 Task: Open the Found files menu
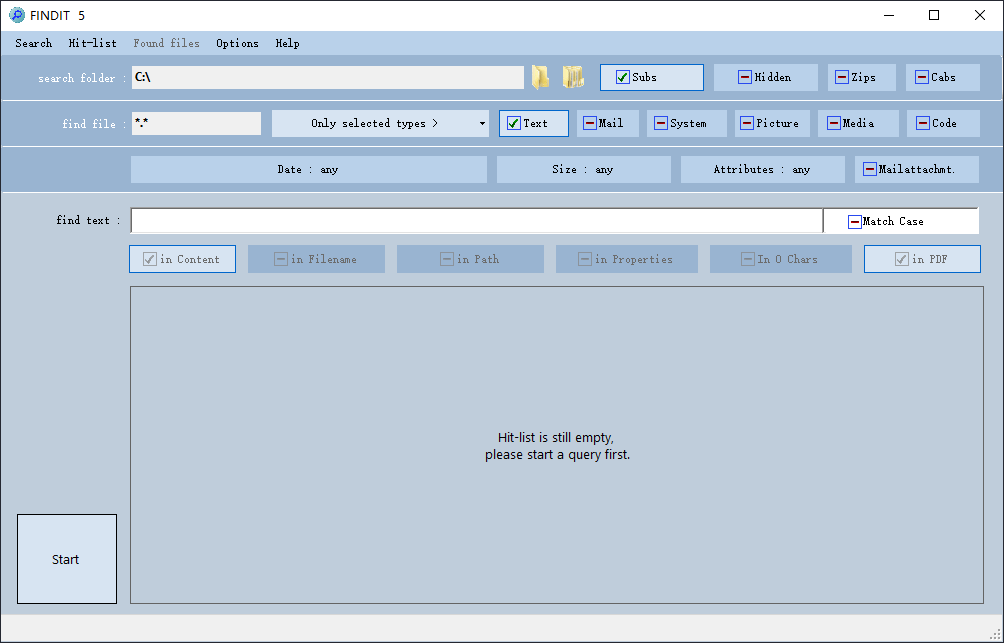coord(166,44)
